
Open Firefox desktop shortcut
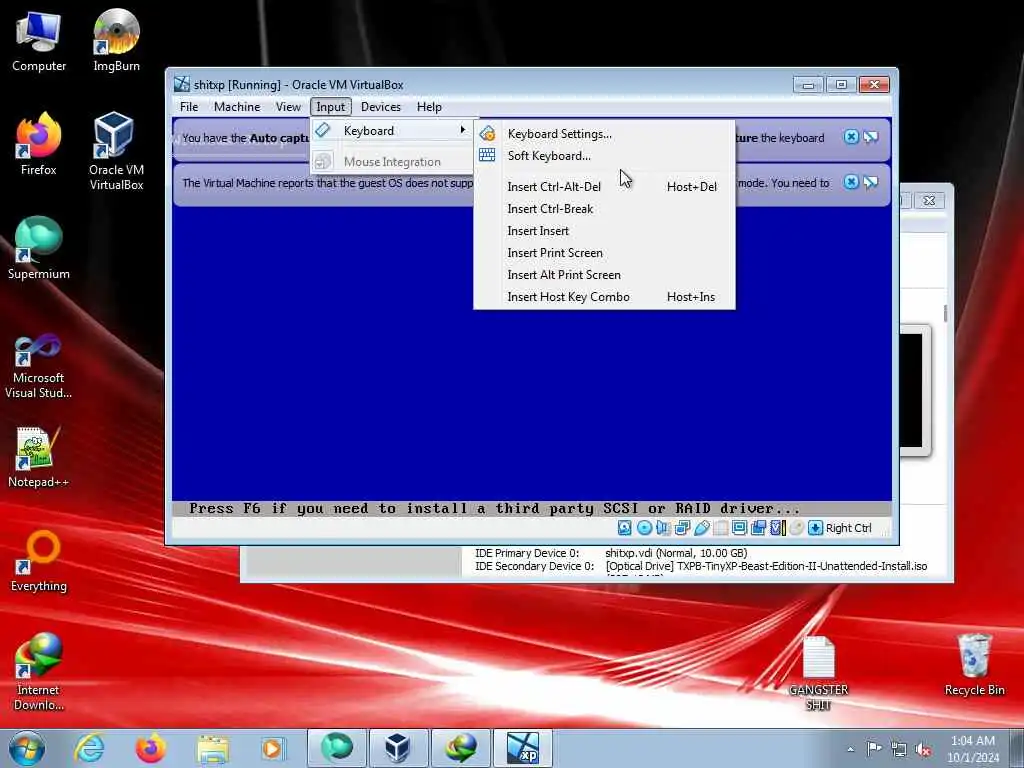[39, 145]
